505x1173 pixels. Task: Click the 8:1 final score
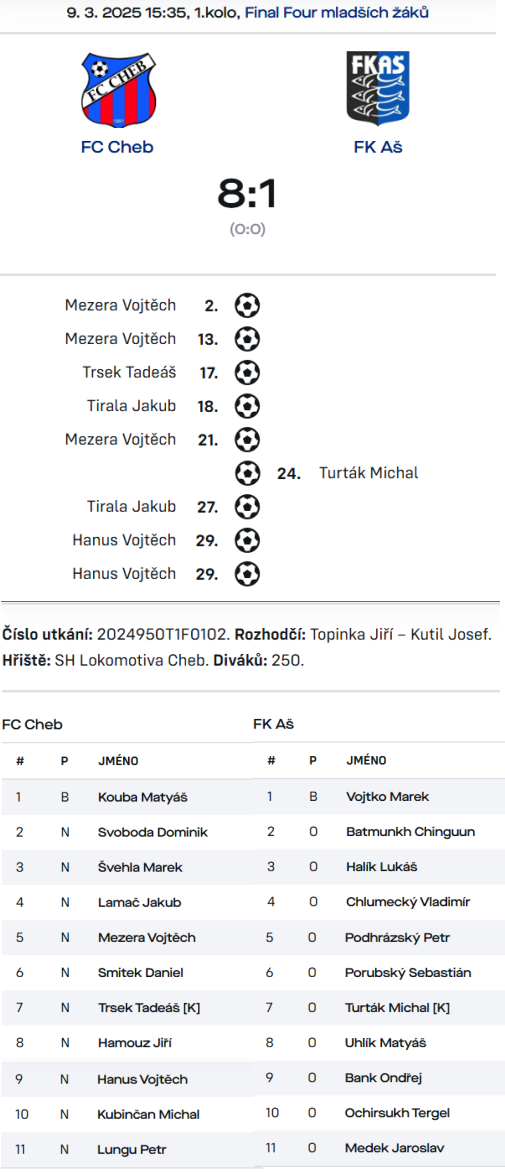click(248, 194)
